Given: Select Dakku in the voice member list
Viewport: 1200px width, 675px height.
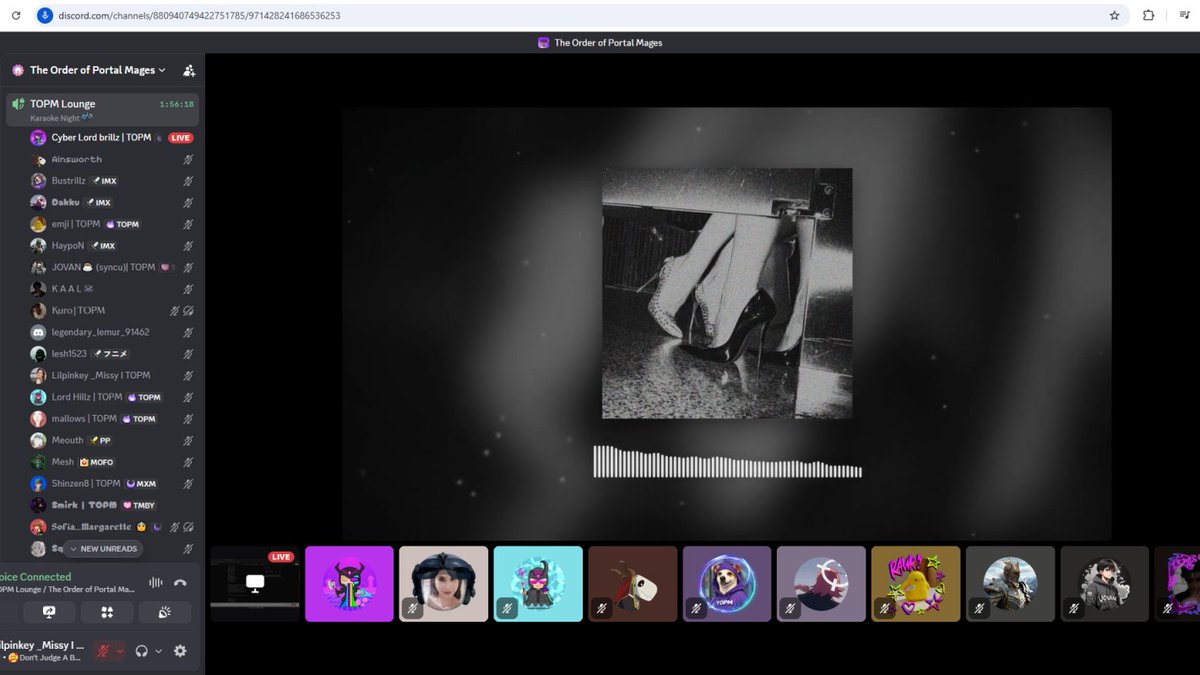Looking at the screenshot, I should tap(112, 203).
